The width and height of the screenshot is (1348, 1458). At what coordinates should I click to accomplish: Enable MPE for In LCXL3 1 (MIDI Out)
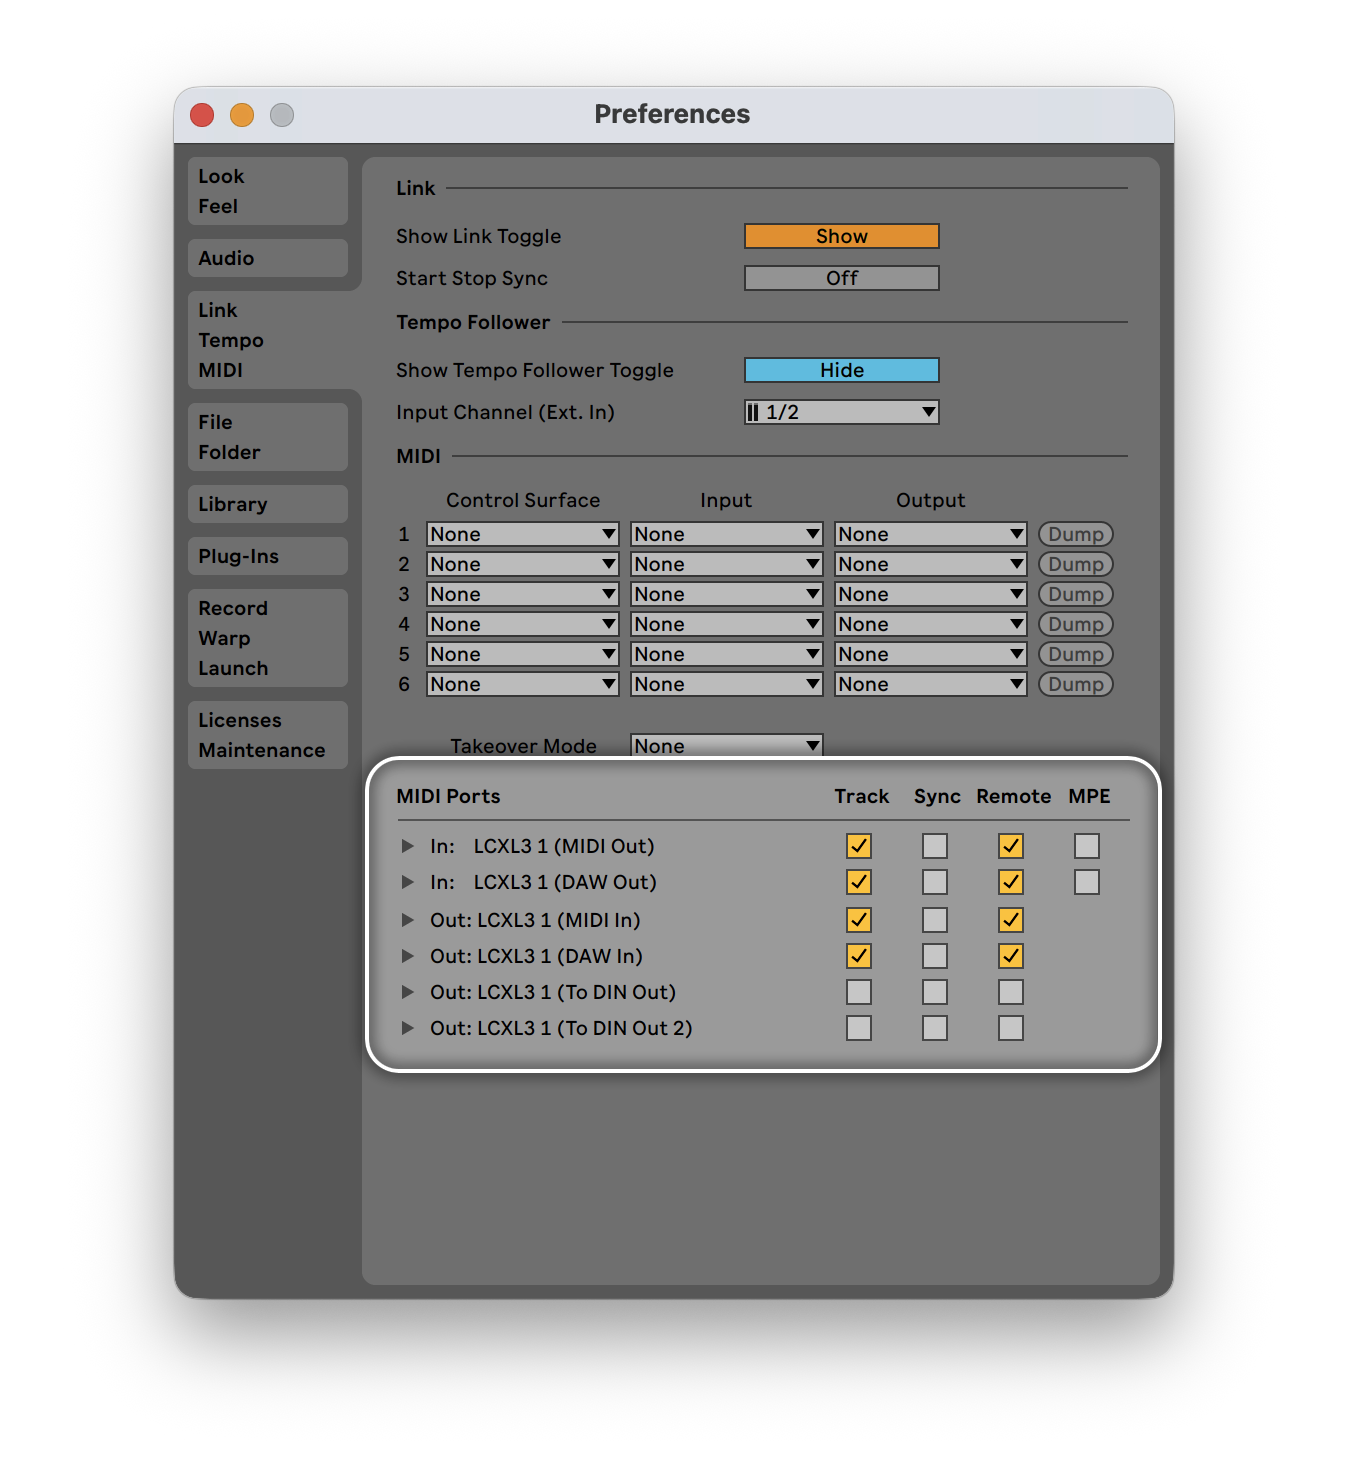[x=1087, y=846]
